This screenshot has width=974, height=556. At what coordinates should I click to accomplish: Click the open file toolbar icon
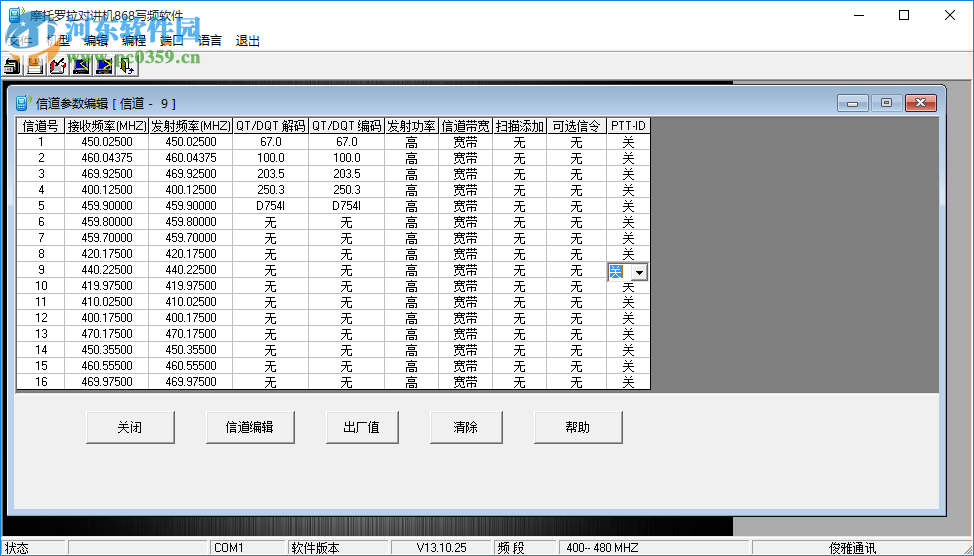tap(12, 65)
